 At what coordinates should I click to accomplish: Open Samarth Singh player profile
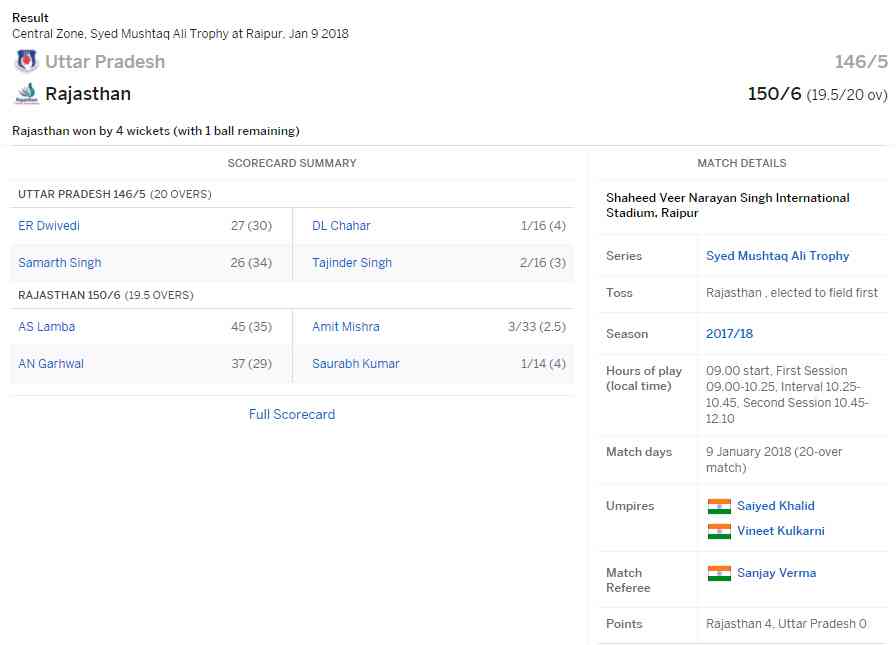click(59, 263)
